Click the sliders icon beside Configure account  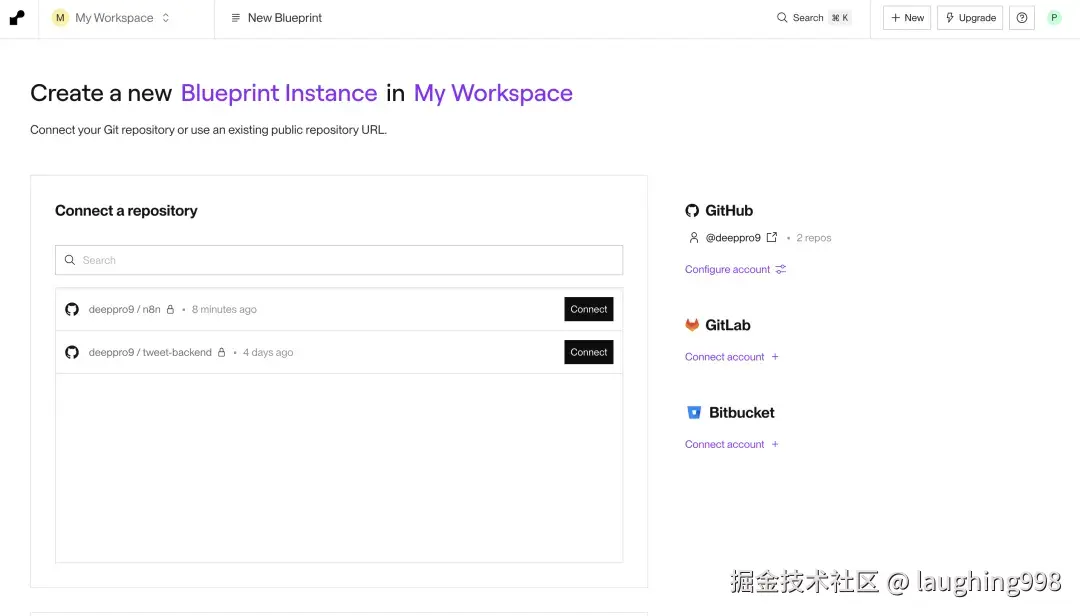click(780, 269)
